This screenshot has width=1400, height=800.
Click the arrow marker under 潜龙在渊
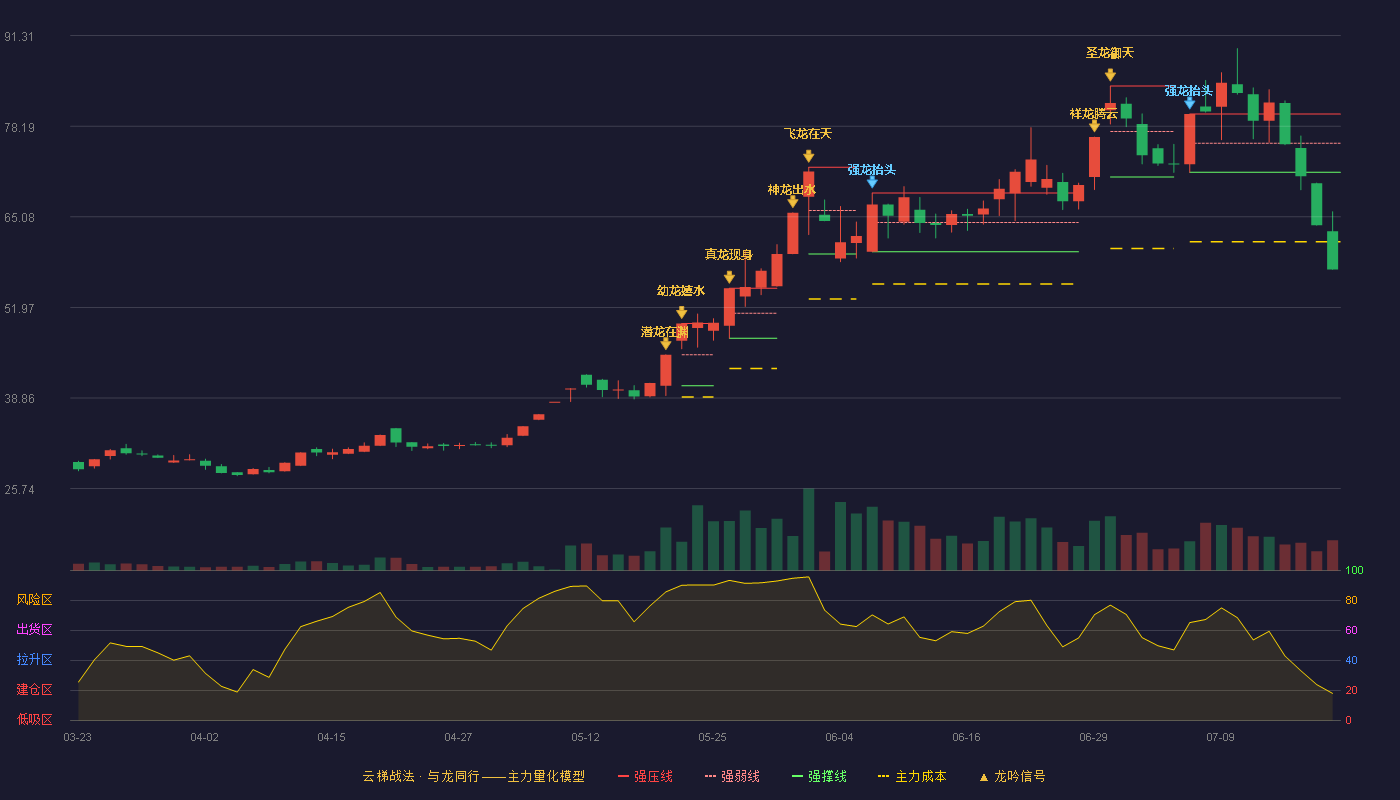point(666,344)
